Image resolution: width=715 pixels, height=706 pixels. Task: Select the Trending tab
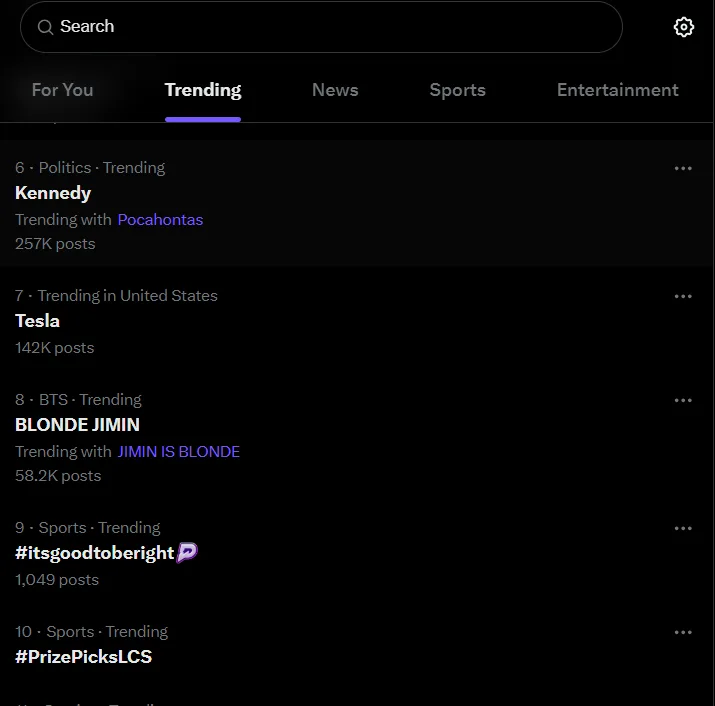pos(203,90)
